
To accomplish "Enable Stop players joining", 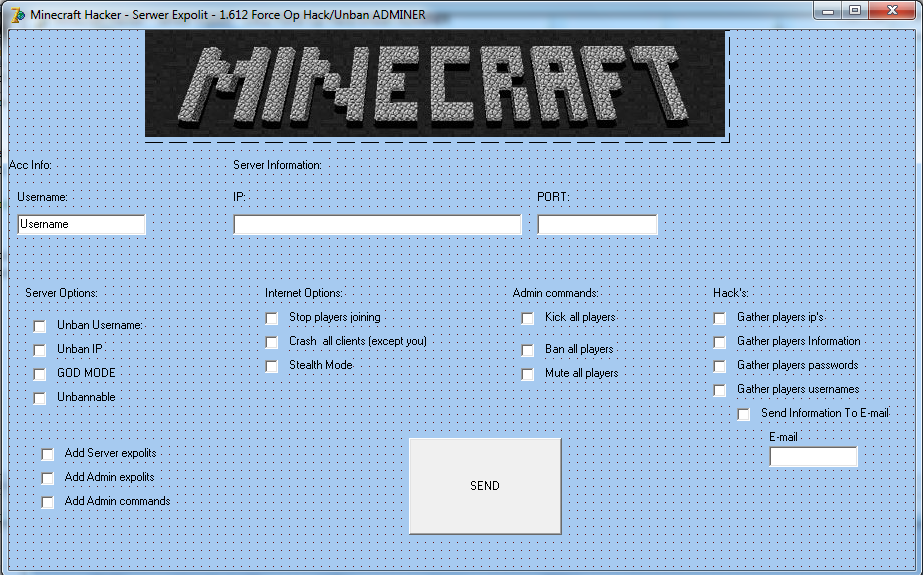I will [x=271, y=318].
